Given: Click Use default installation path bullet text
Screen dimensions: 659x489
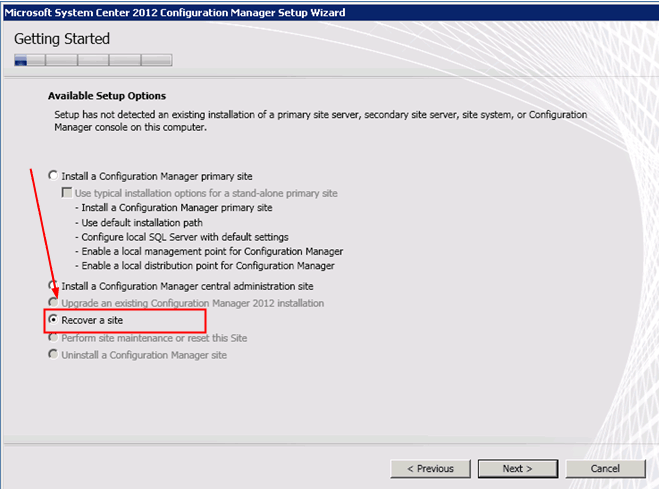Looking at the screenshot, I should pyautogui.click(x=142, y=222).
